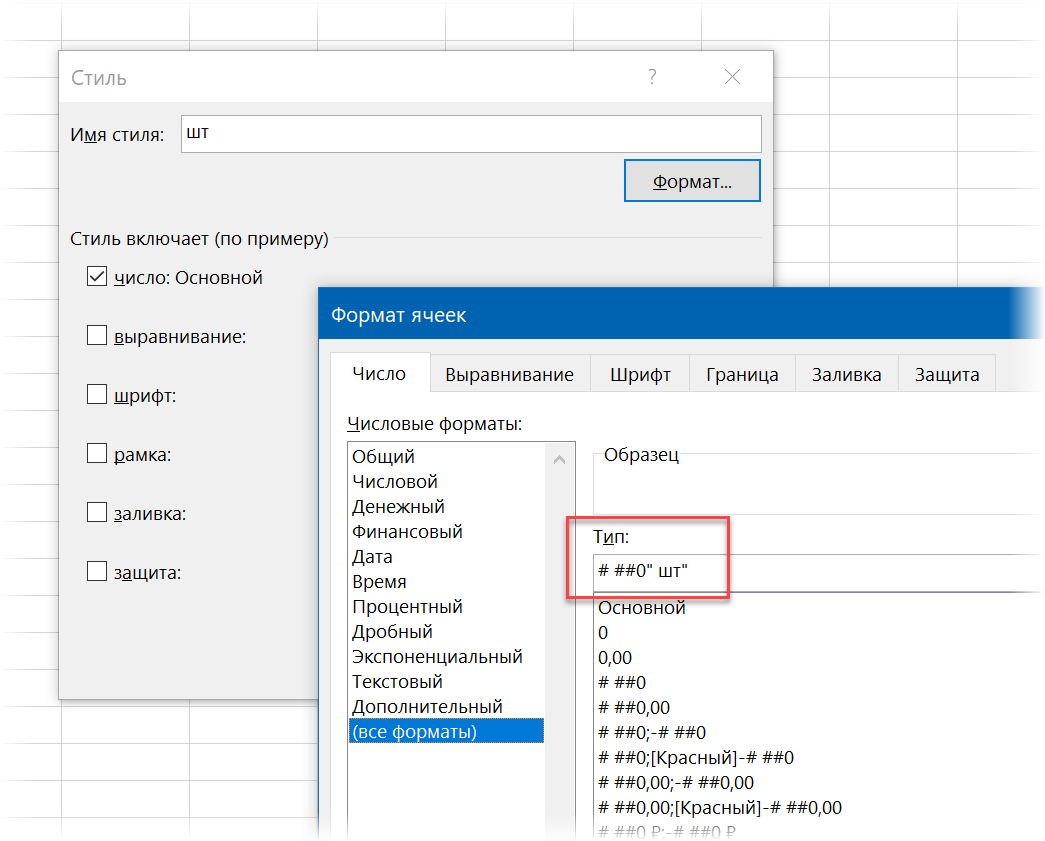This screenshot has height=841, width=1045.
Task: Enable the шрифт checkbox
Action: point(97,395)
